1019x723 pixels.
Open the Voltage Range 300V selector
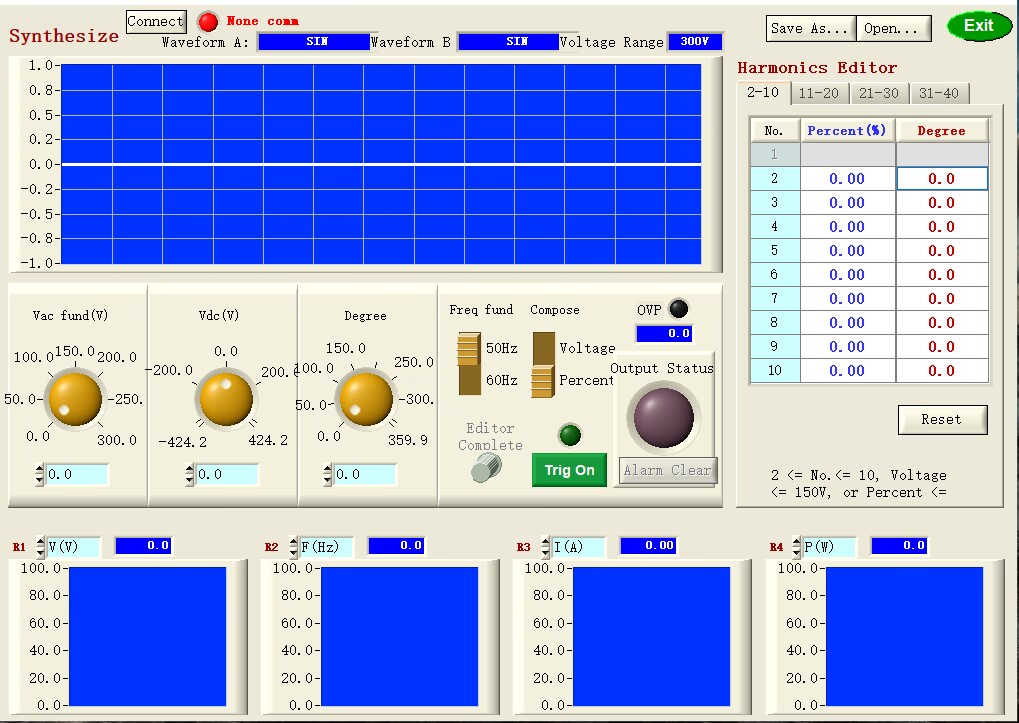pos(695,42)
